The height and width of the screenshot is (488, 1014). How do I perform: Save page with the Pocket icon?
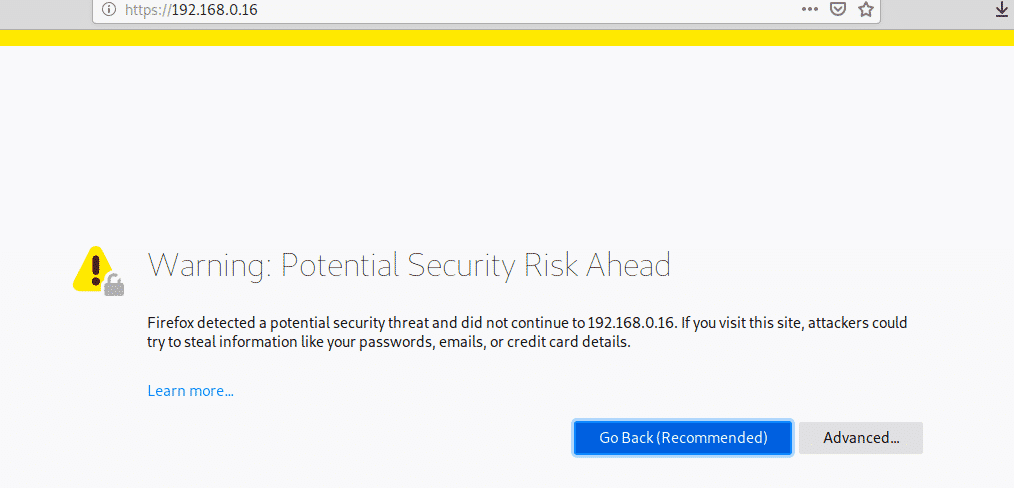tap(838, 9)
